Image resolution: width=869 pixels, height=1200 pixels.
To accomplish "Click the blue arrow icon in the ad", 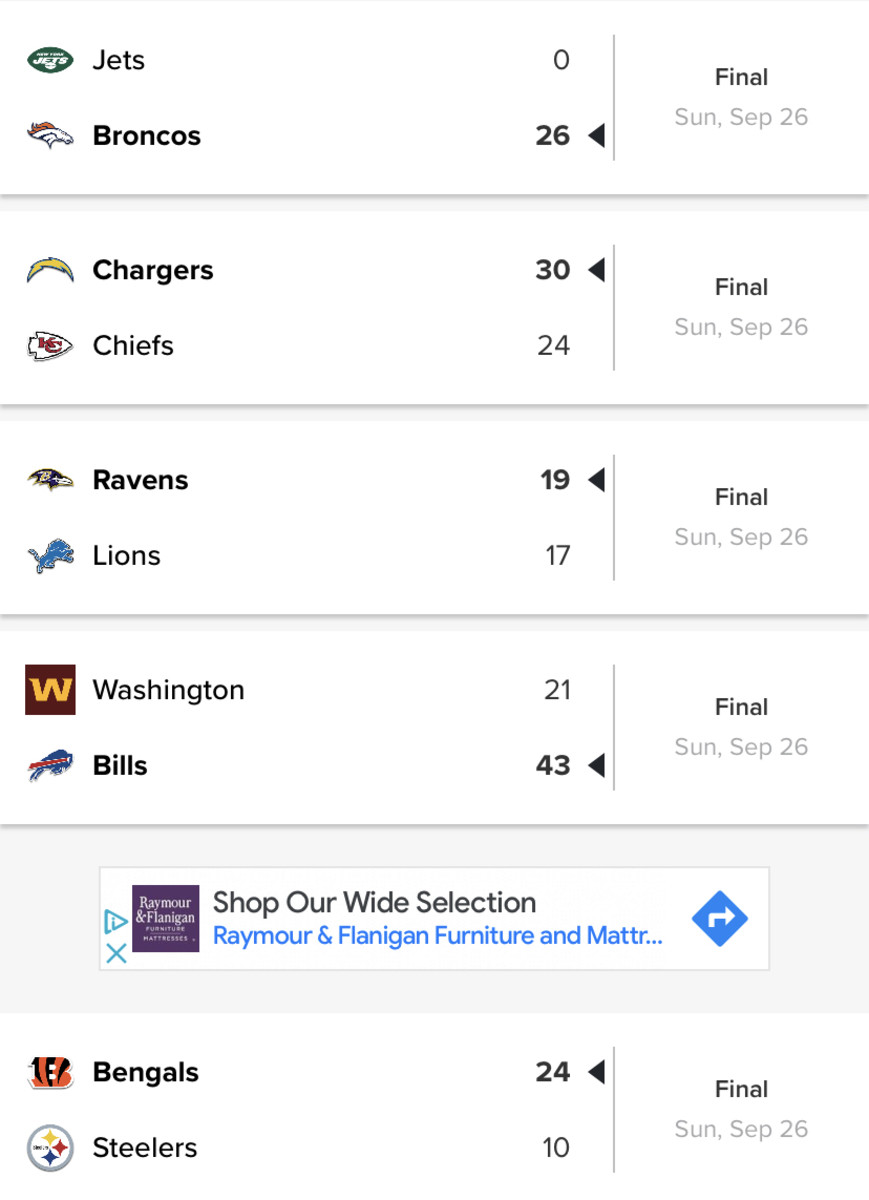I will pyautogui.click(x=720, y=918).
